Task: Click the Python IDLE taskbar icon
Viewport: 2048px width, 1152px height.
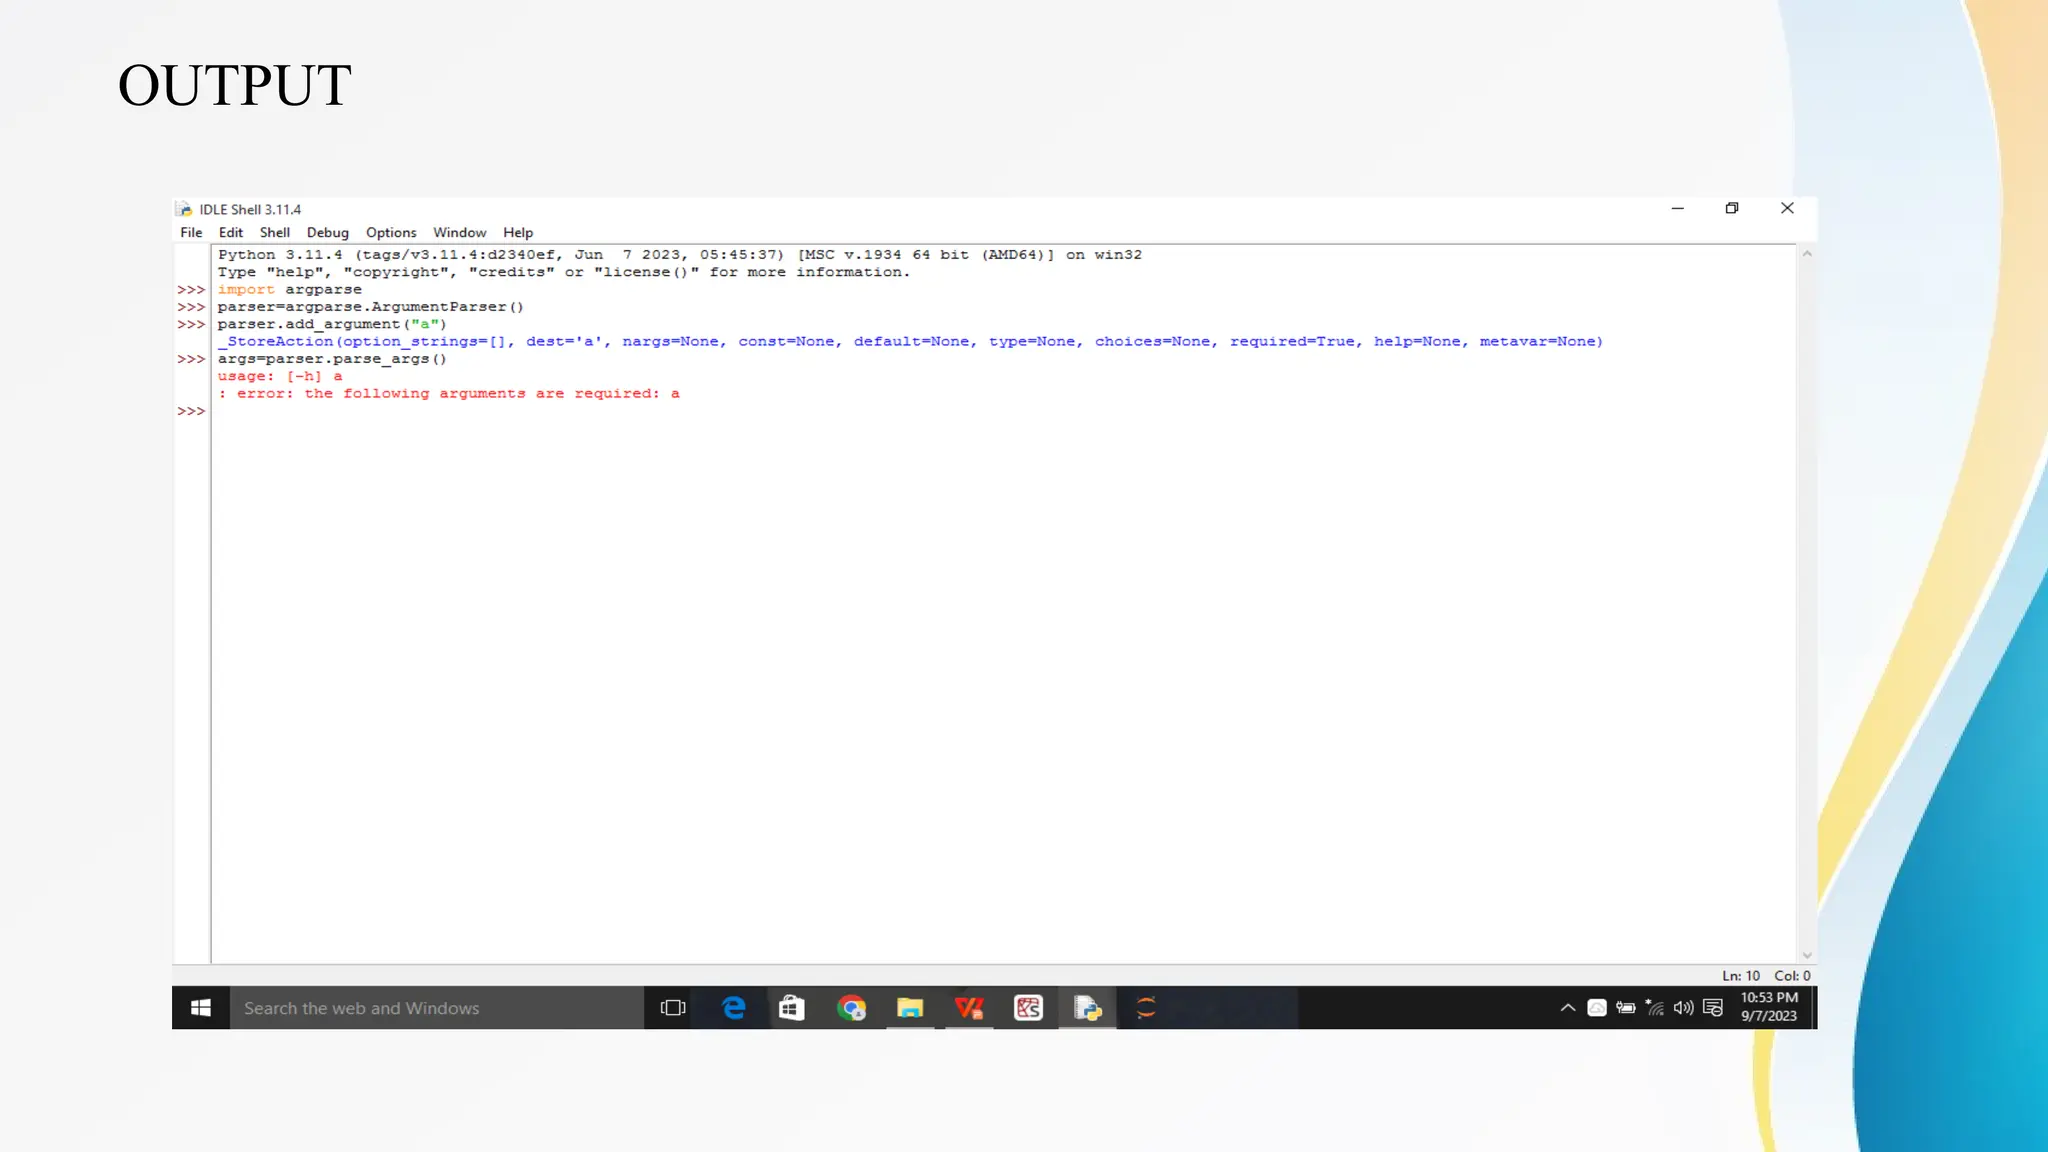Action: pyautogui.click(x=1087, y=1008)
